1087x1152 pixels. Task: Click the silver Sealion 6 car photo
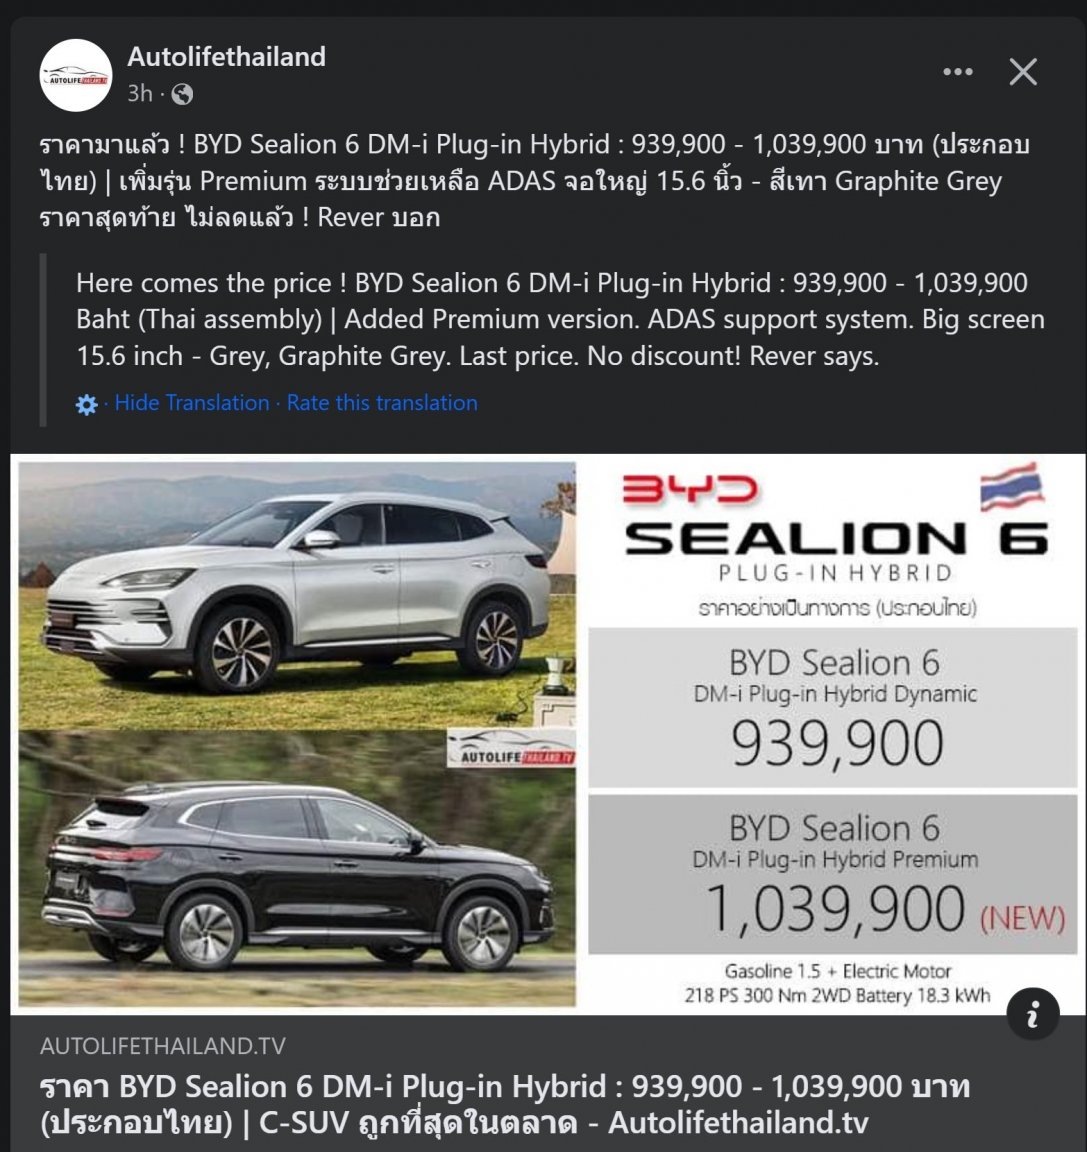297,594
